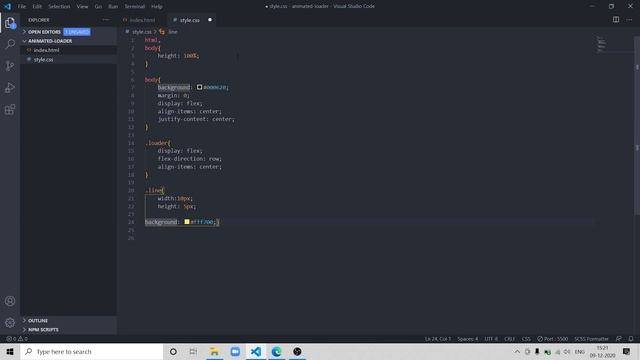Screen dimensions: 640x360
Task: Open Microsoft Edge from taskbar
Action: click(x=277, y=351)
